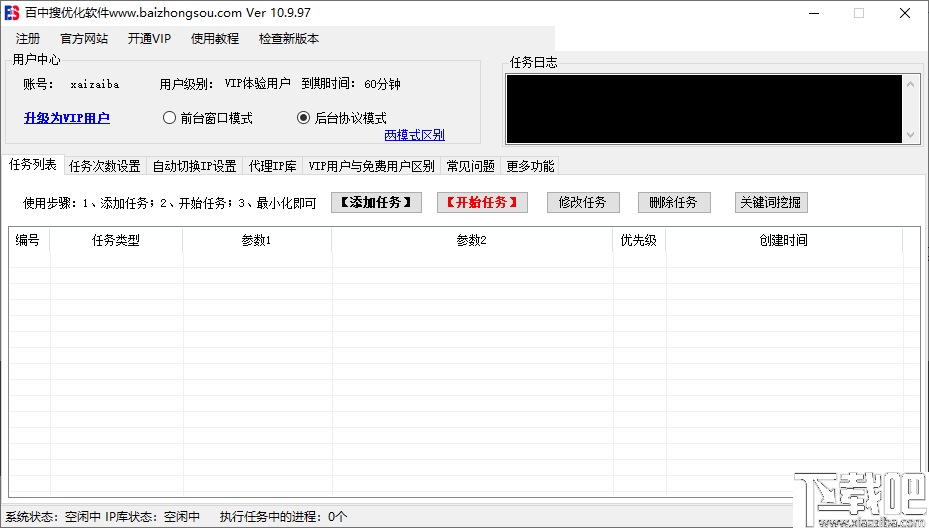
Task: Click the red 【开始任务】 button
Action: [x=482, y=203]
